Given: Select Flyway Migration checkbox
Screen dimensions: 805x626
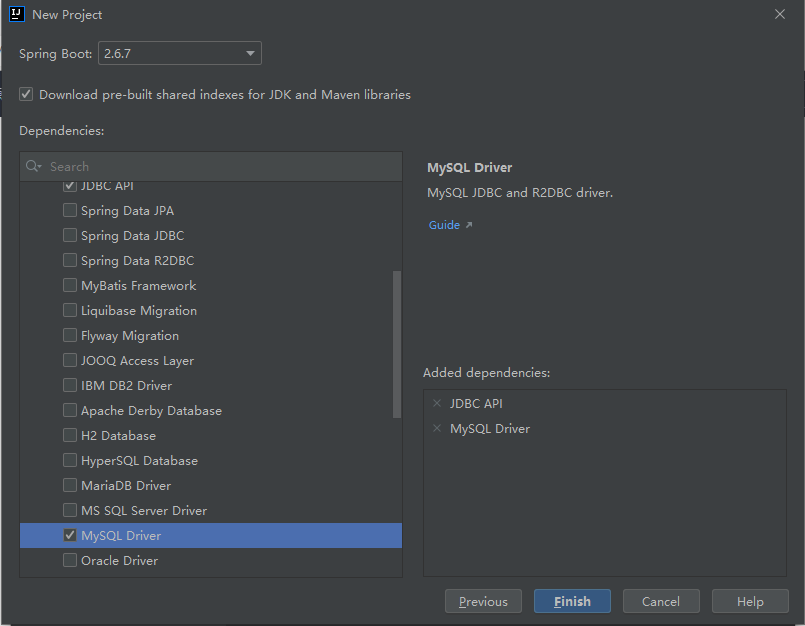Looking at the screenshot, I should 70,335.
